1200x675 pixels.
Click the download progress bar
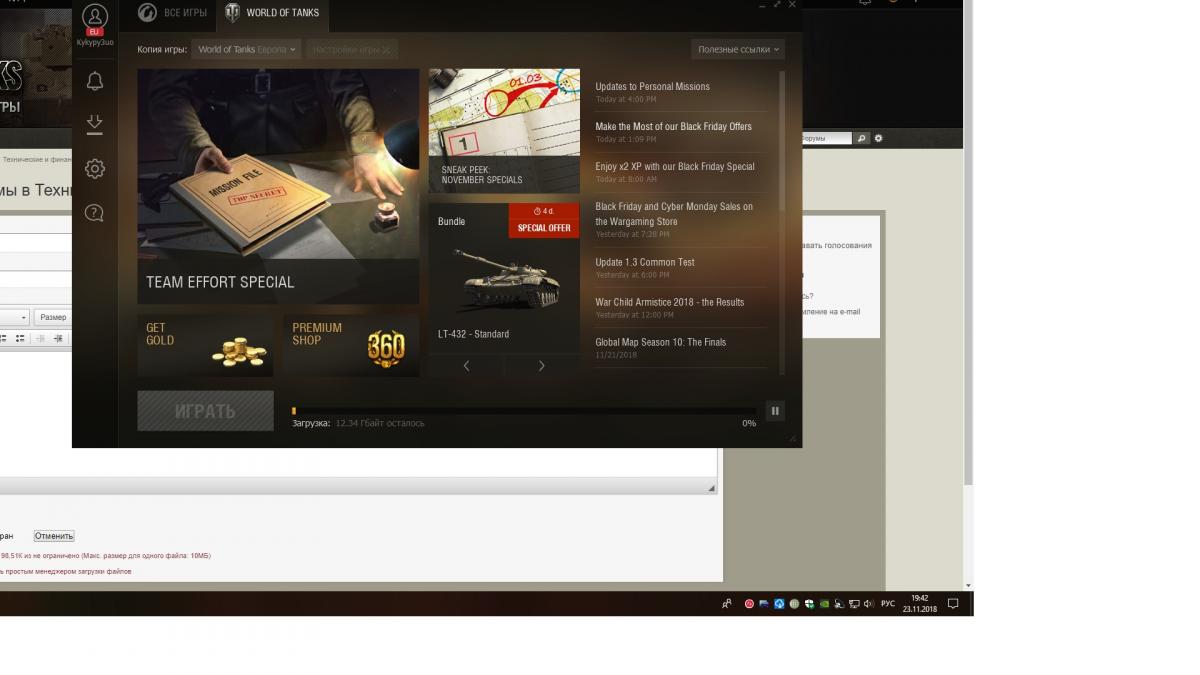tap(524, 411)
